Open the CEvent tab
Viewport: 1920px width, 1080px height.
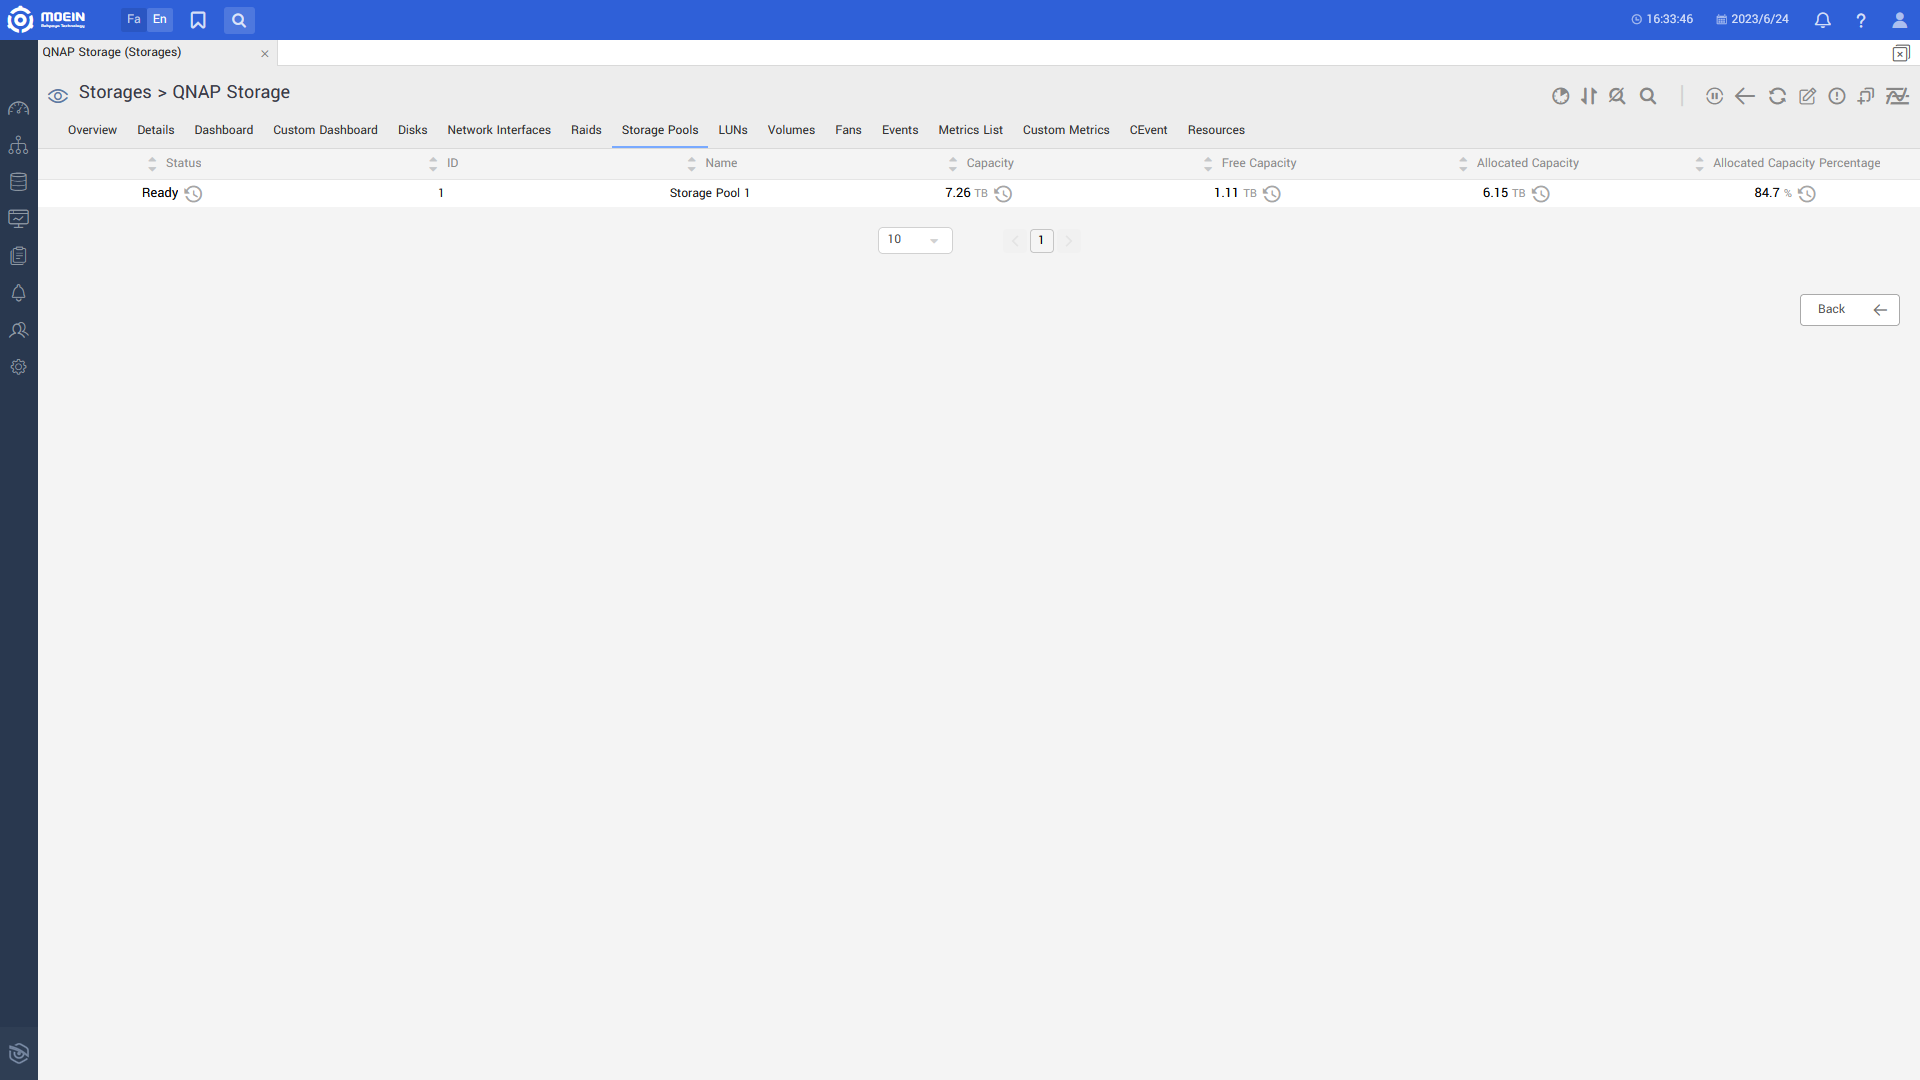(1148, 130)
